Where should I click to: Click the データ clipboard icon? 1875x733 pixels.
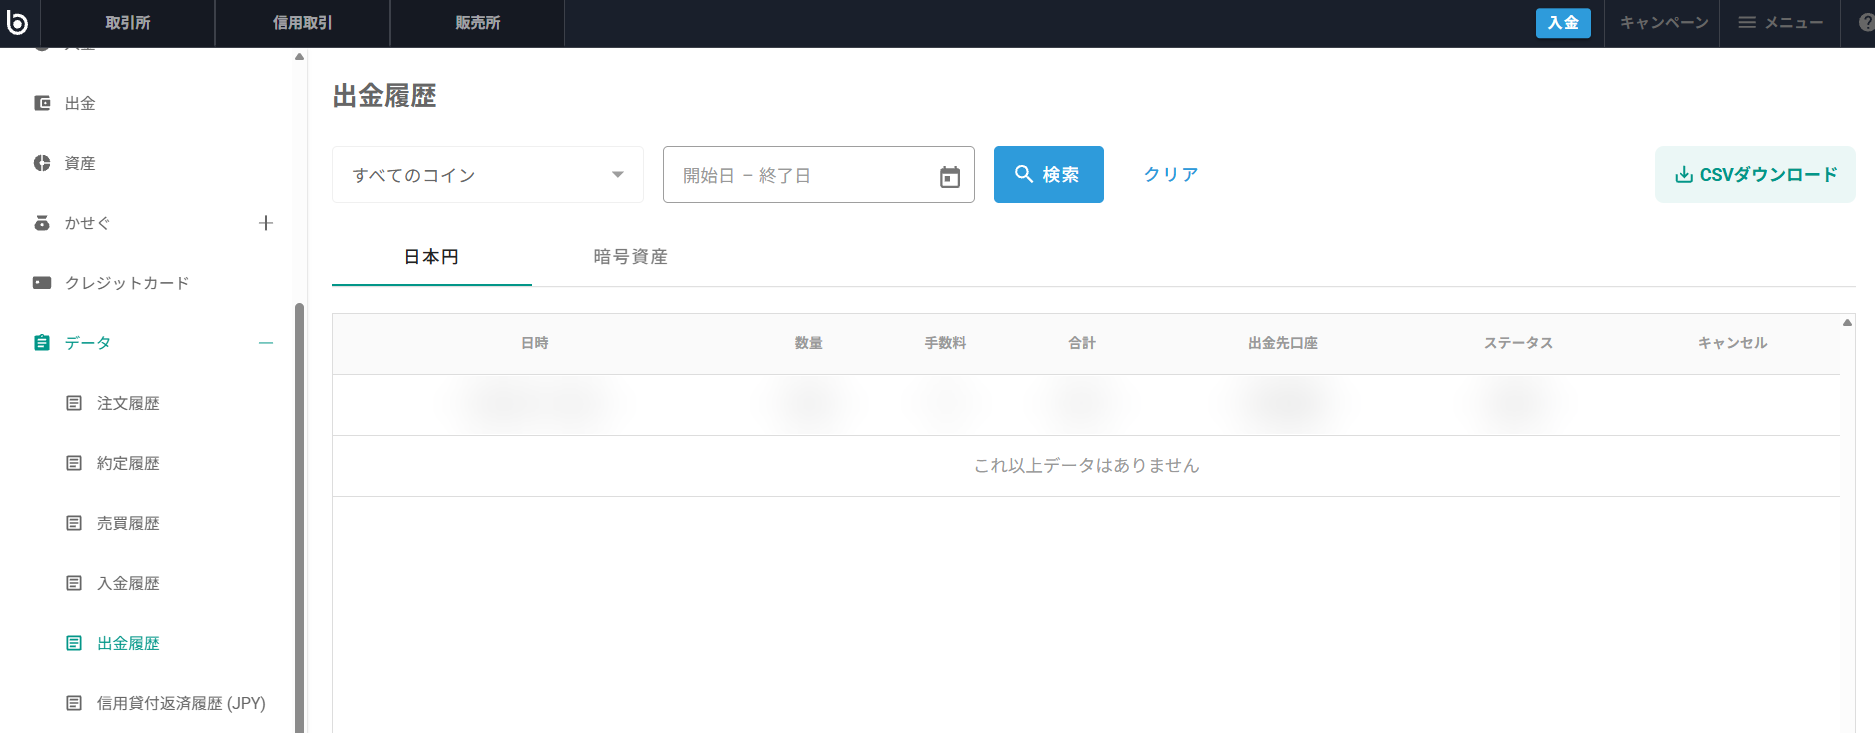pos(42,343)
